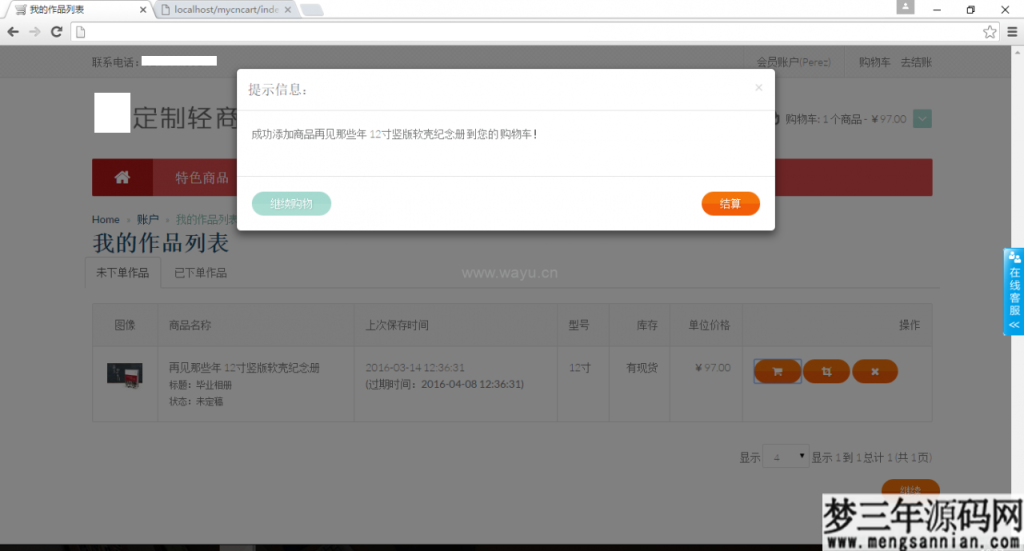This screenshot has height=551, width=1024.
Task: Click the home icon in nav bar
Action: pyautogui.click(x=122, y=178)
